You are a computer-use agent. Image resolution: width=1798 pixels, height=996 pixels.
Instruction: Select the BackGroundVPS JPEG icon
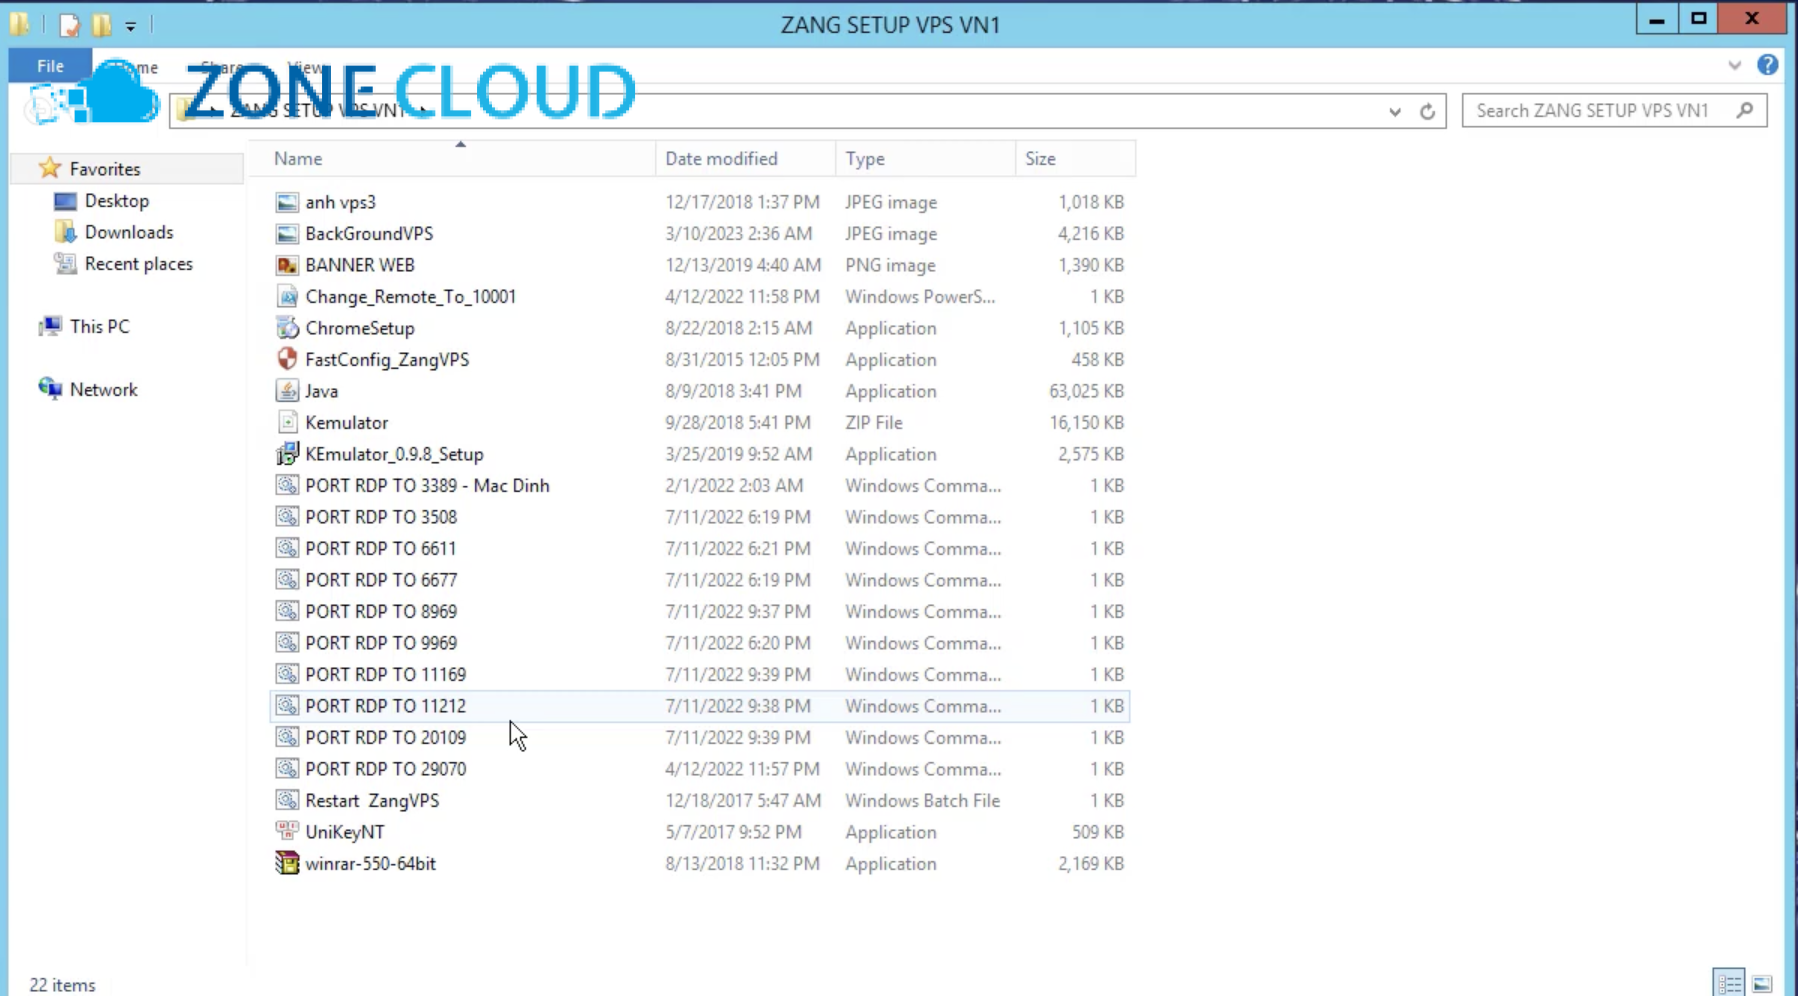coord(287,234)
